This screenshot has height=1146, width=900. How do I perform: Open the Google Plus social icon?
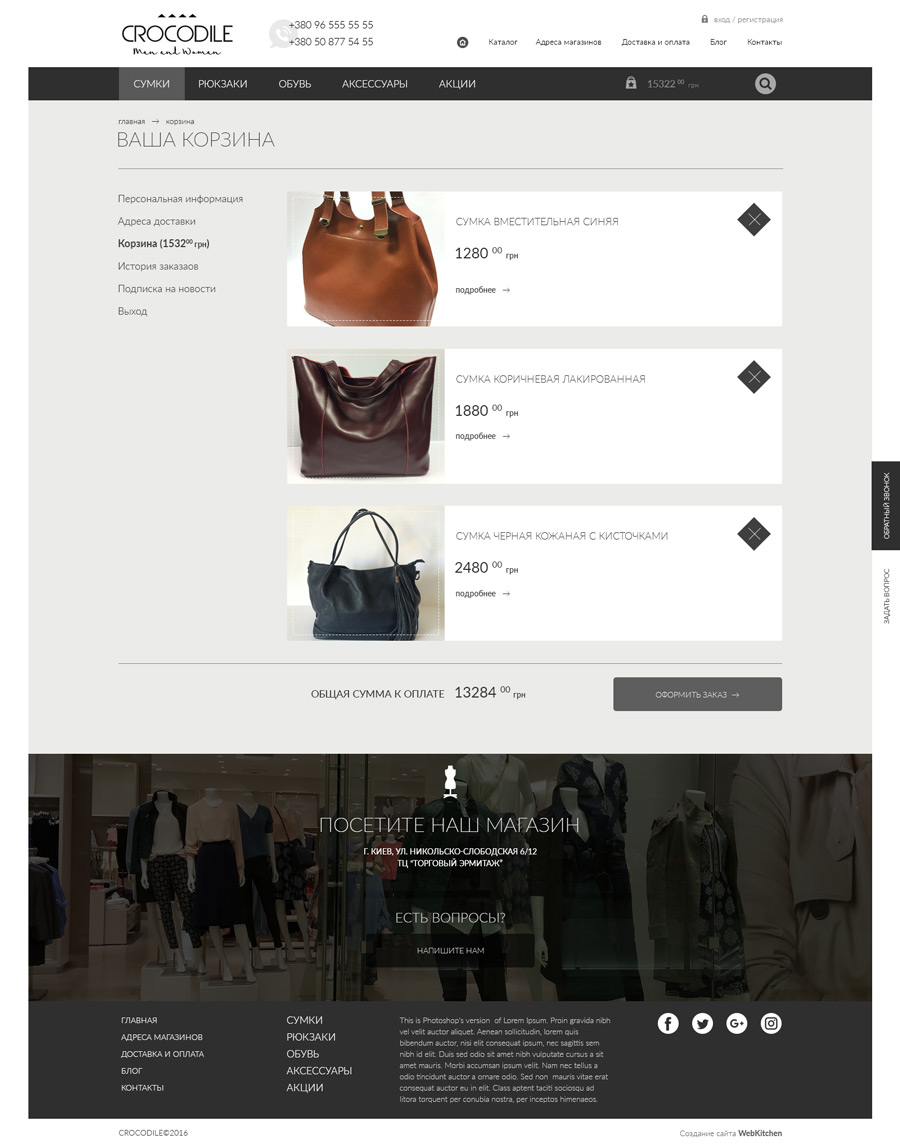pyautogui.click(x=736, y=1023)
